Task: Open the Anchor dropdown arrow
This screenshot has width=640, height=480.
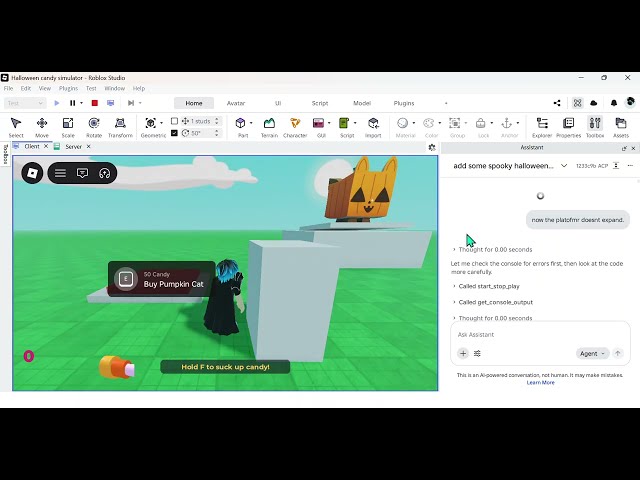Action: pos(518,123)
